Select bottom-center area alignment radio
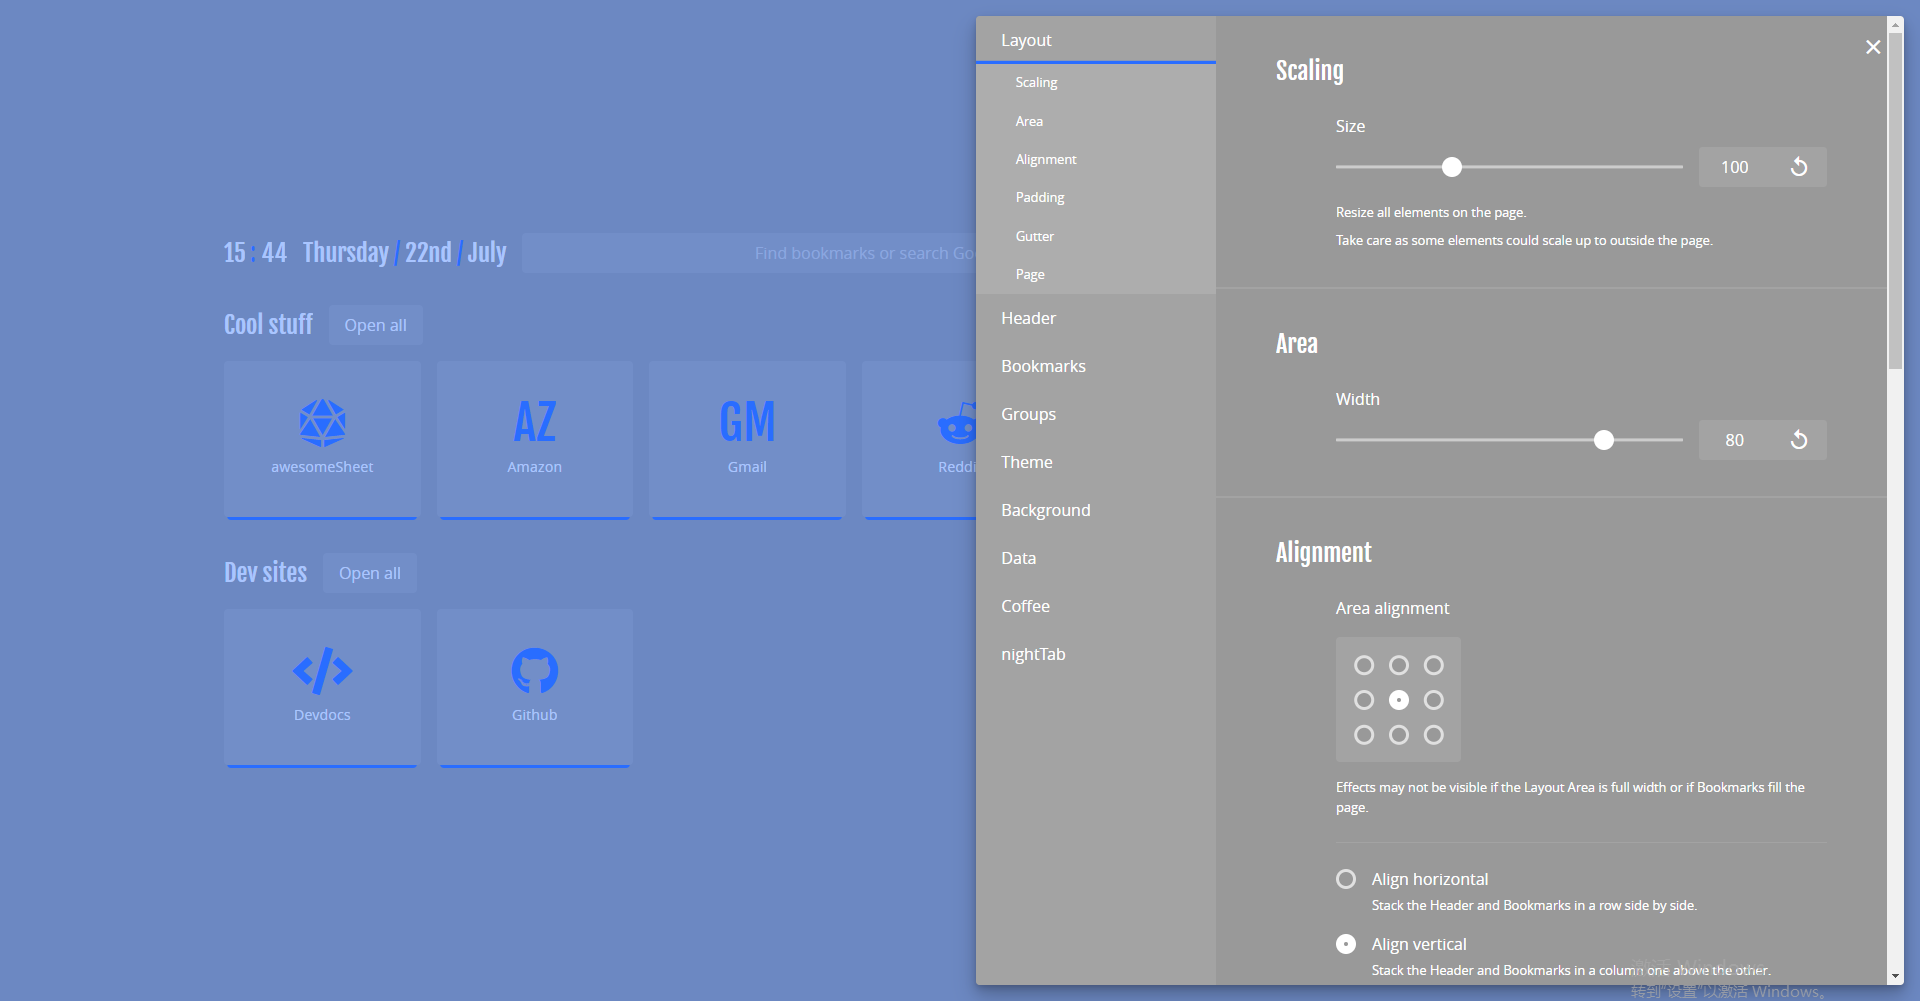Viewport: 1920px width, 1001px height. tap(1399, 735)
